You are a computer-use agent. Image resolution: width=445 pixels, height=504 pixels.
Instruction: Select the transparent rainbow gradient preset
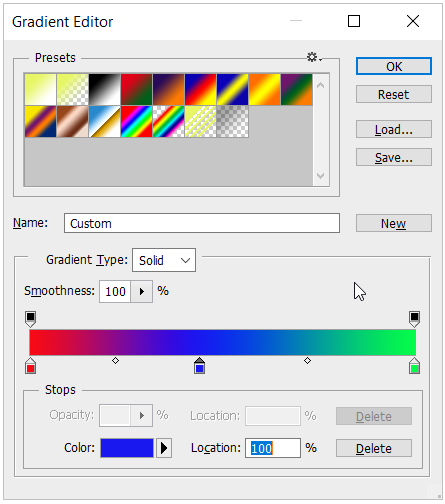coord(169,121)
